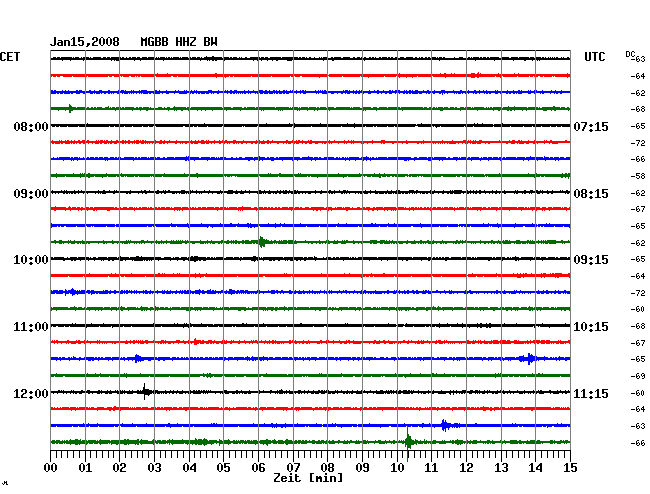Select the DC value -58
This screenshot has height=494, width=650.
tap(638, 176)
